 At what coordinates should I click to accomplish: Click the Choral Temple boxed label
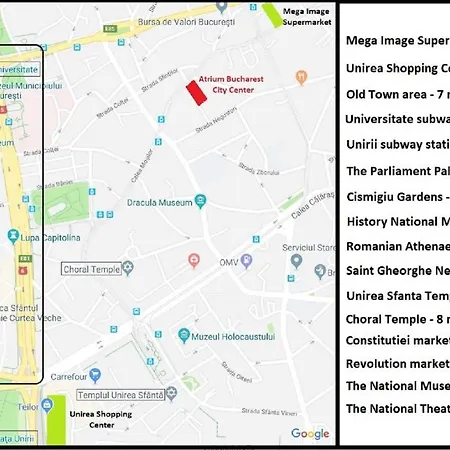tap(91, 269)
